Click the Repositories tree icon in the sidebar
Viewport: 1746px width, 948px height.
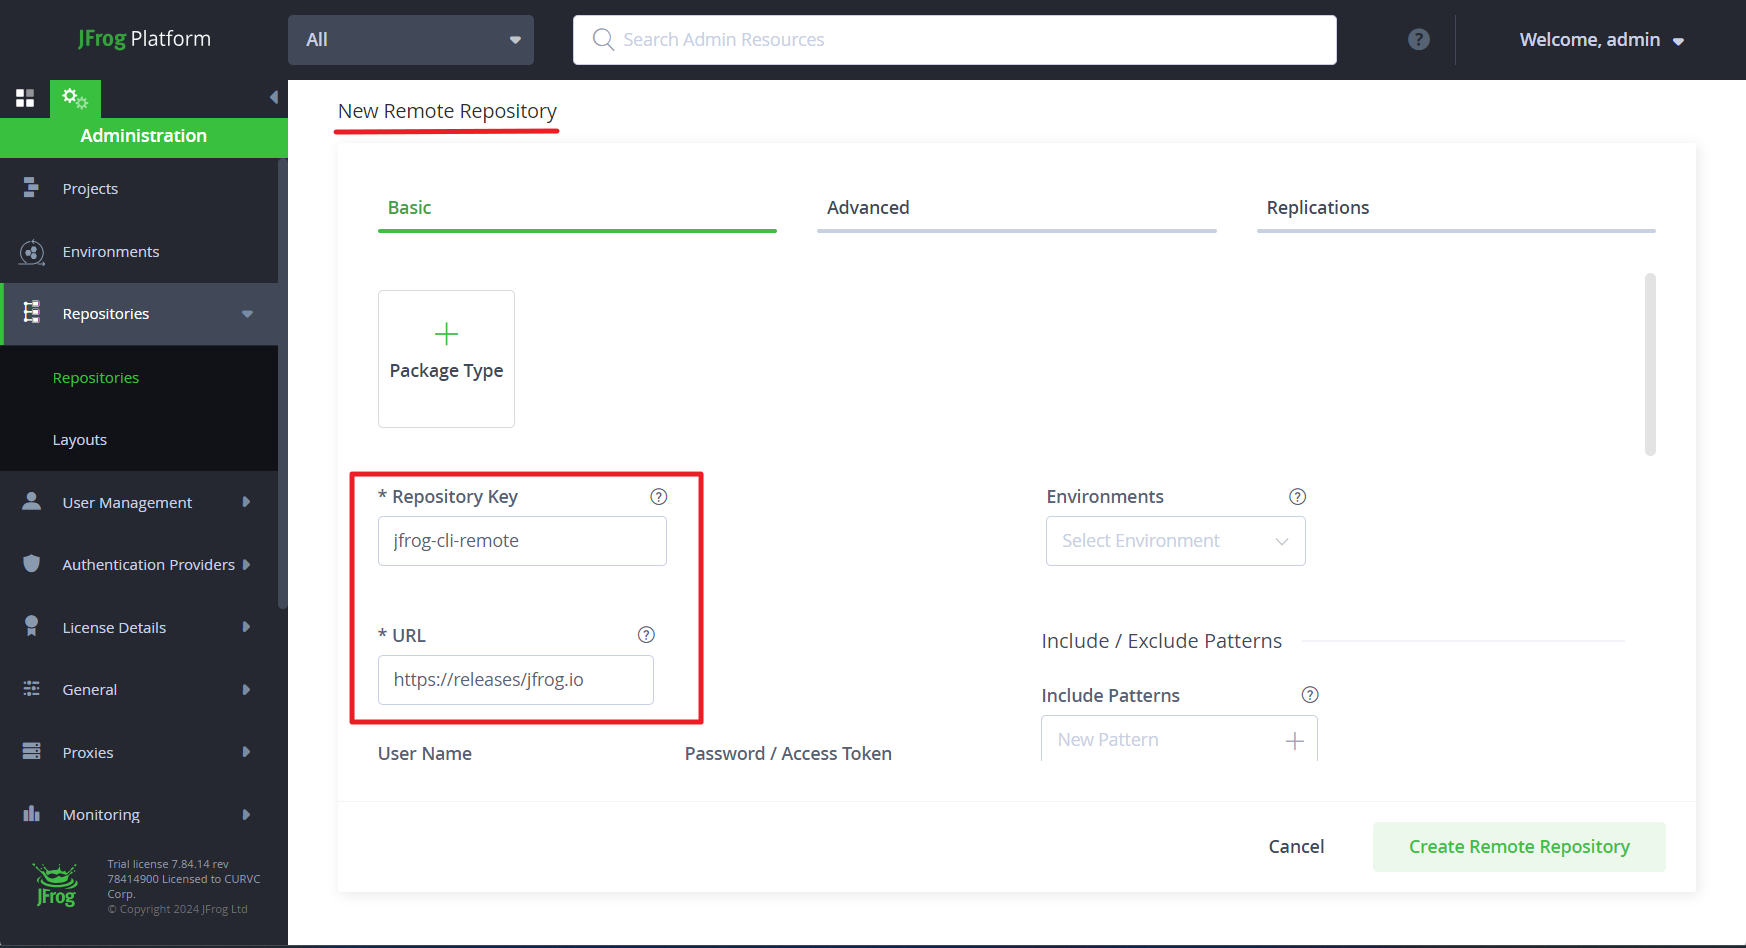coord(32,313)
